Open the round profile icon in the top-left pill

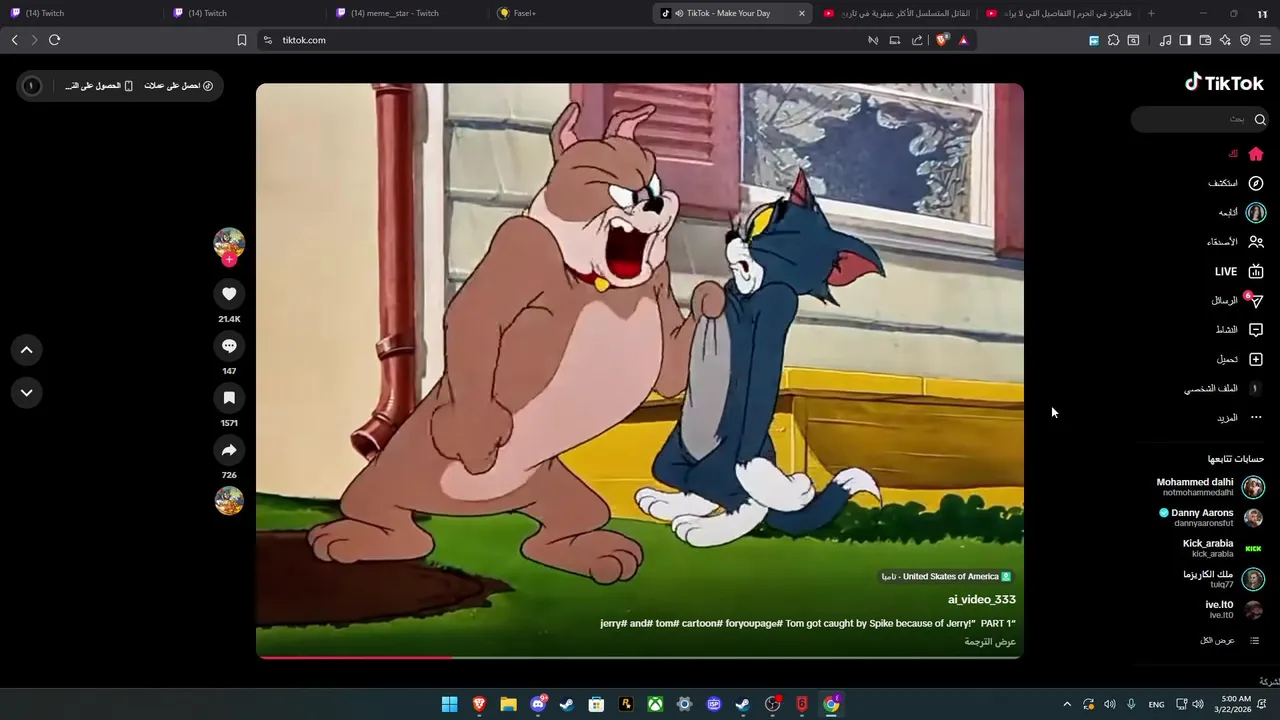[31, 86]
